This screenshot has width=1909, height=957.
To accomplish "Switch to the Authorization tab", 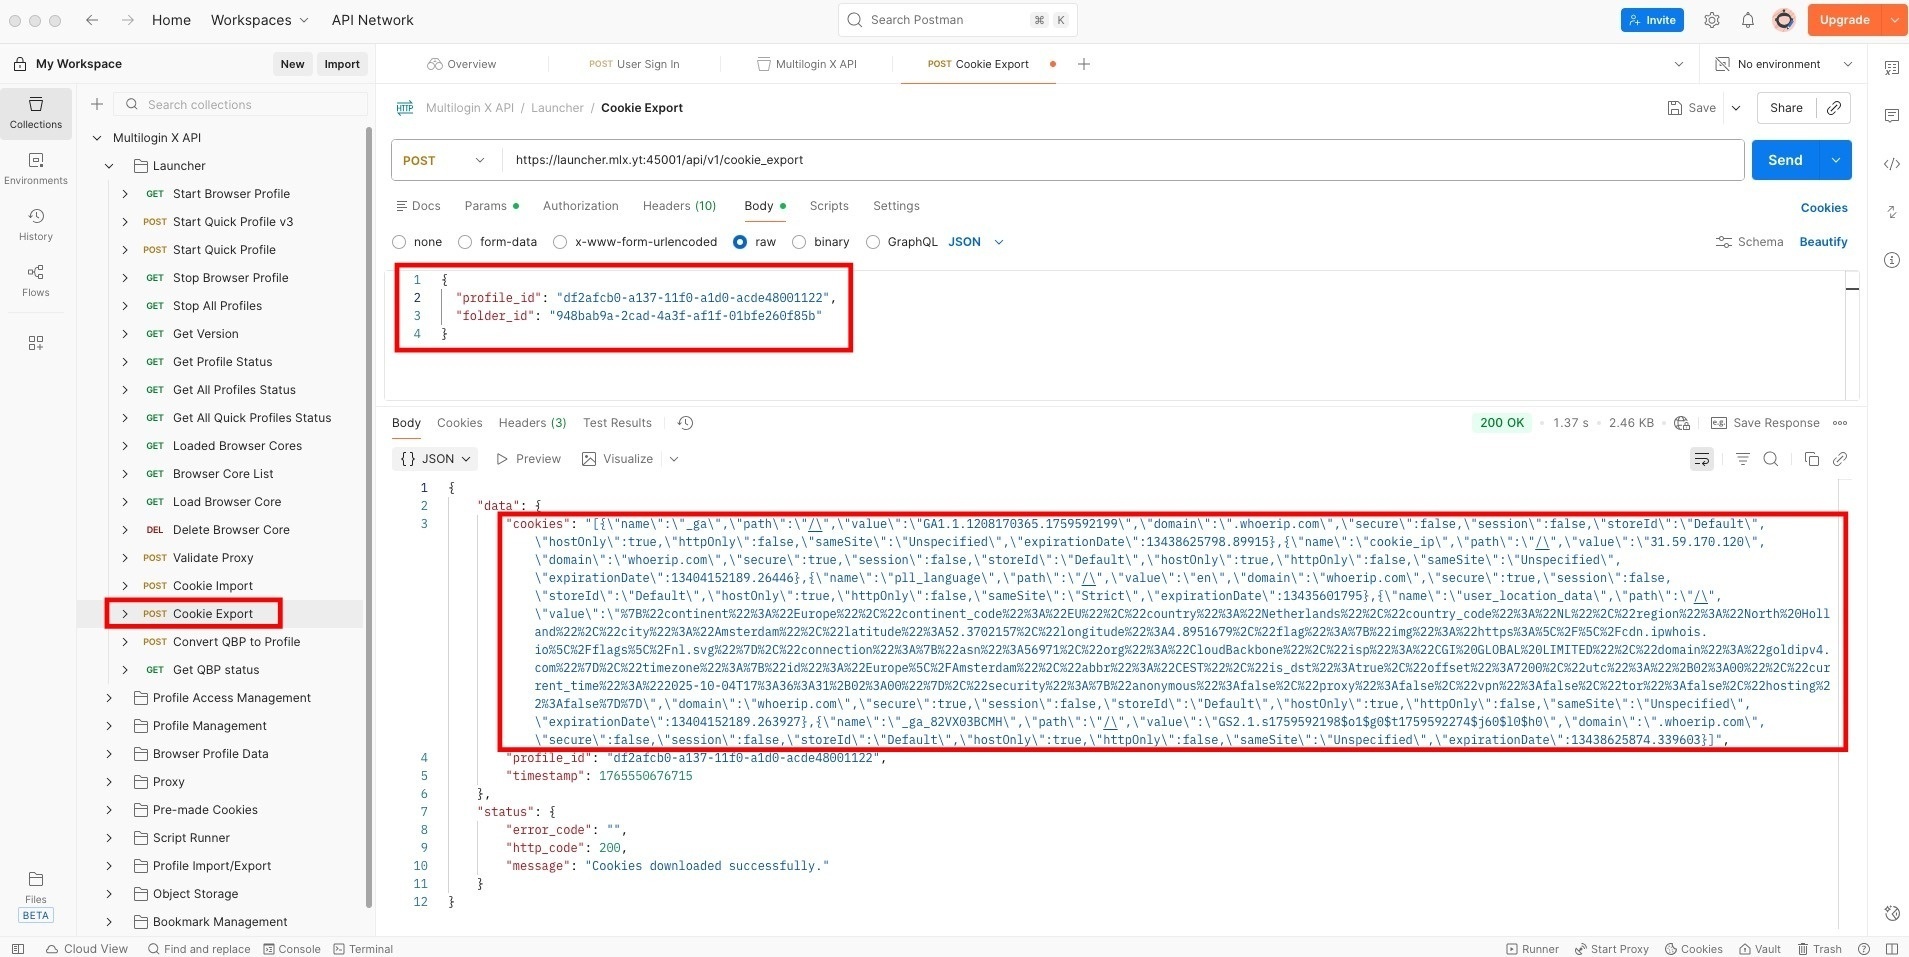I will (580, 205).
